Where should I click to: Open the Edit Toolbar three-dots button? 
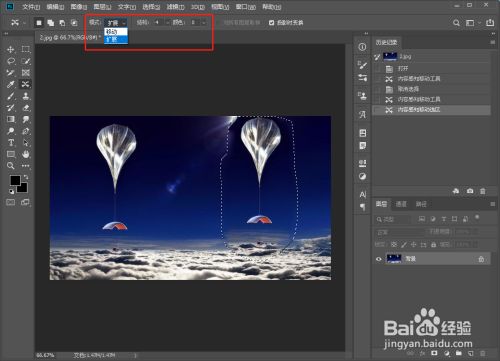point(26,166)
